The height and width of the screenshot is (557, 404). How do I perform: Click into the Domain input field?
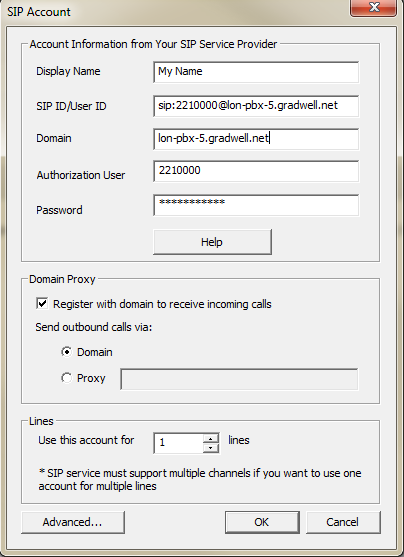click(256, 139)
